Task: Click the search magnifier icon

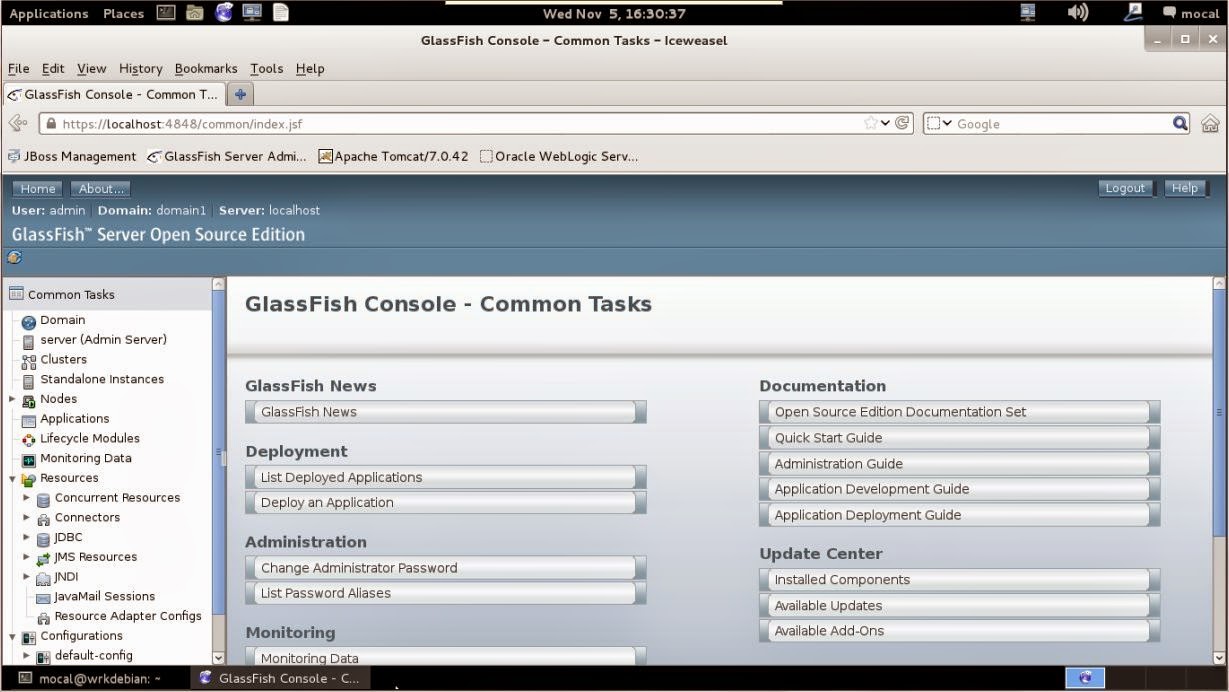Action: coord(1180,123)
